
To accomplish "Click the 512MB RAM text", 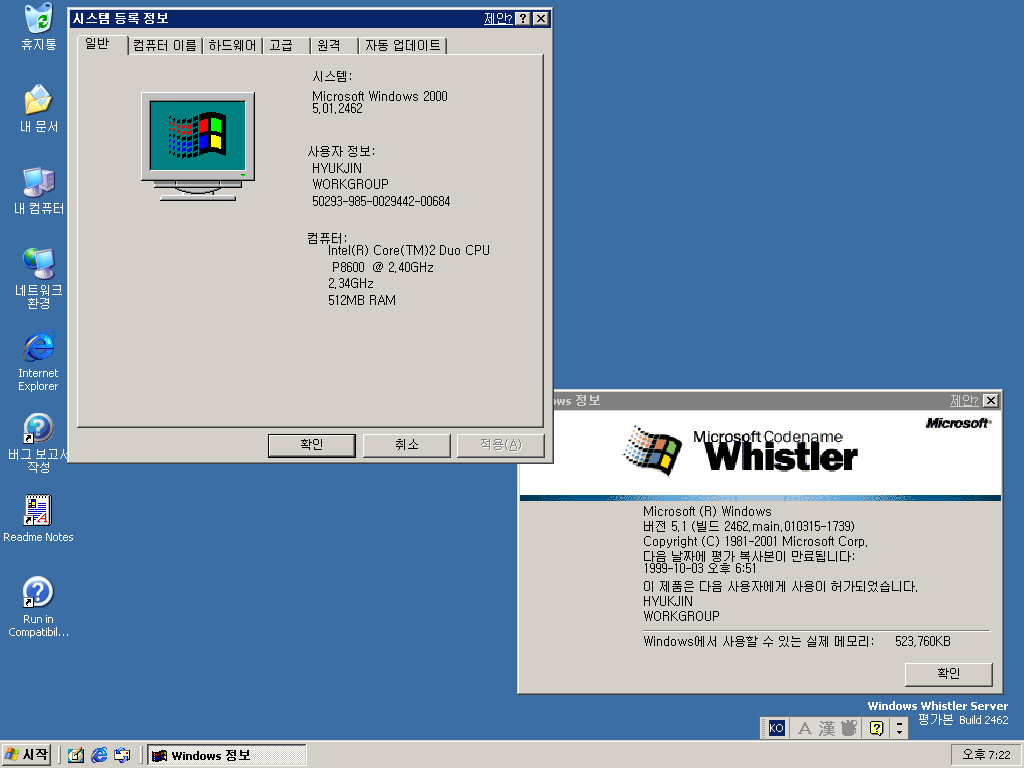I will (x=362, y=300).
